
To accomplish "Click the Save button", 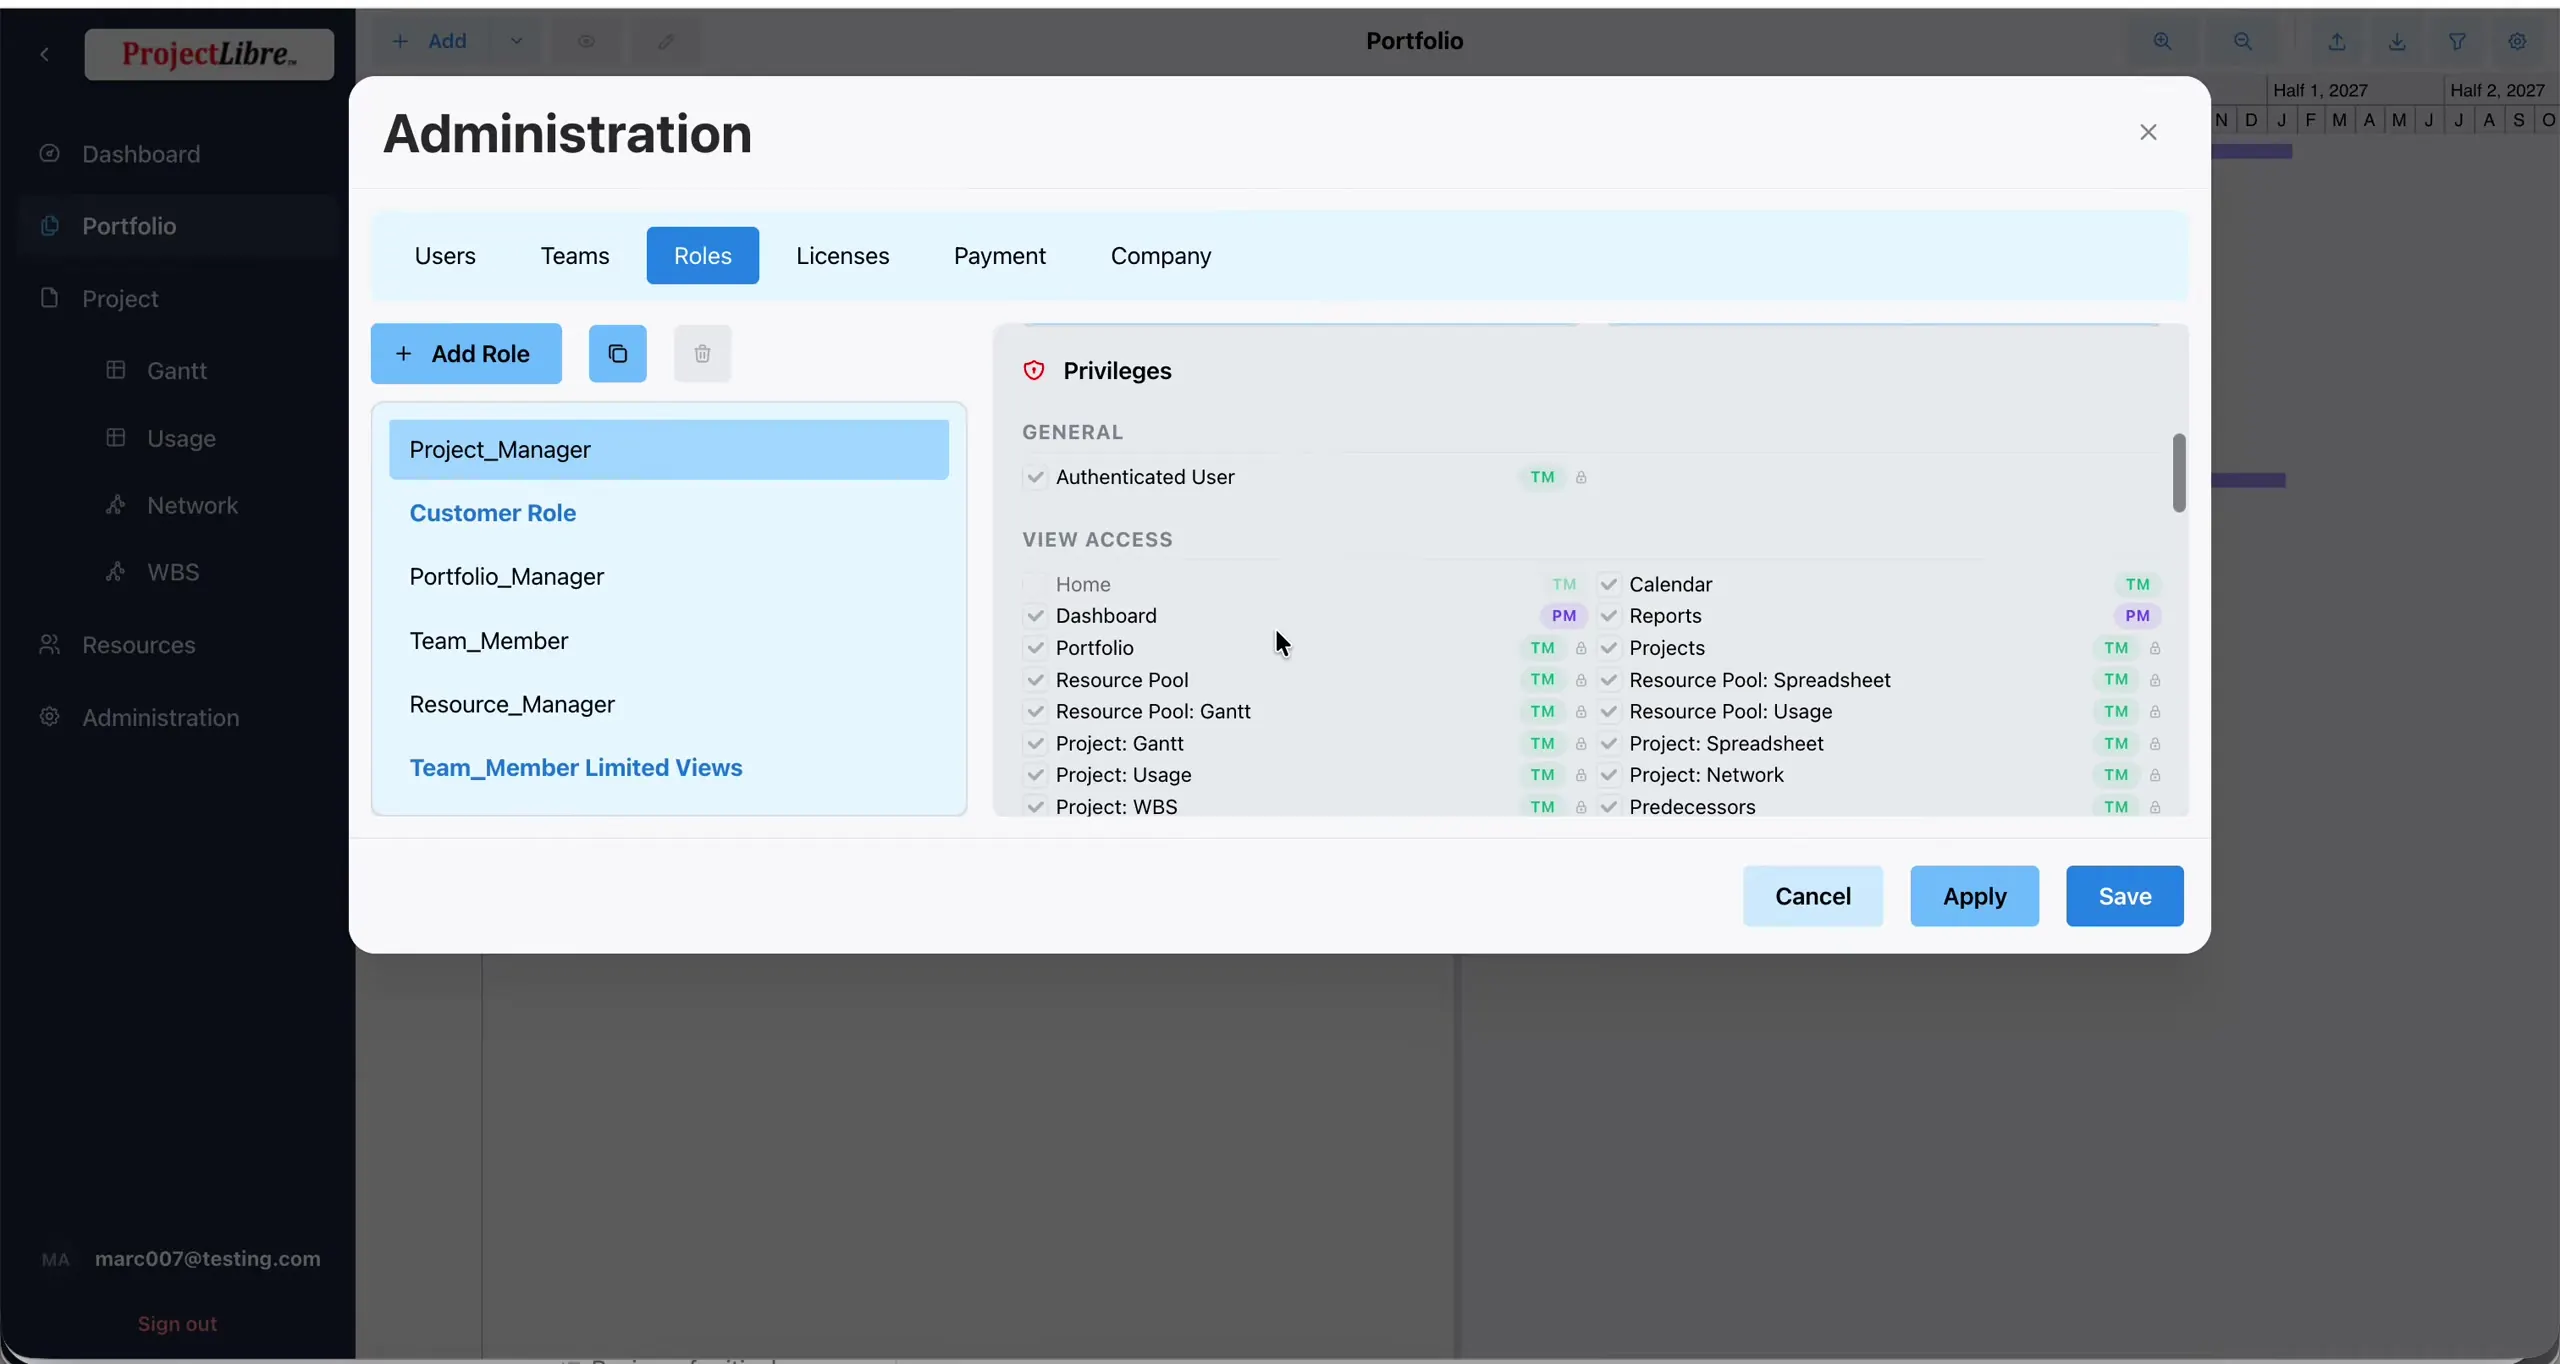I will (2124, 896).
